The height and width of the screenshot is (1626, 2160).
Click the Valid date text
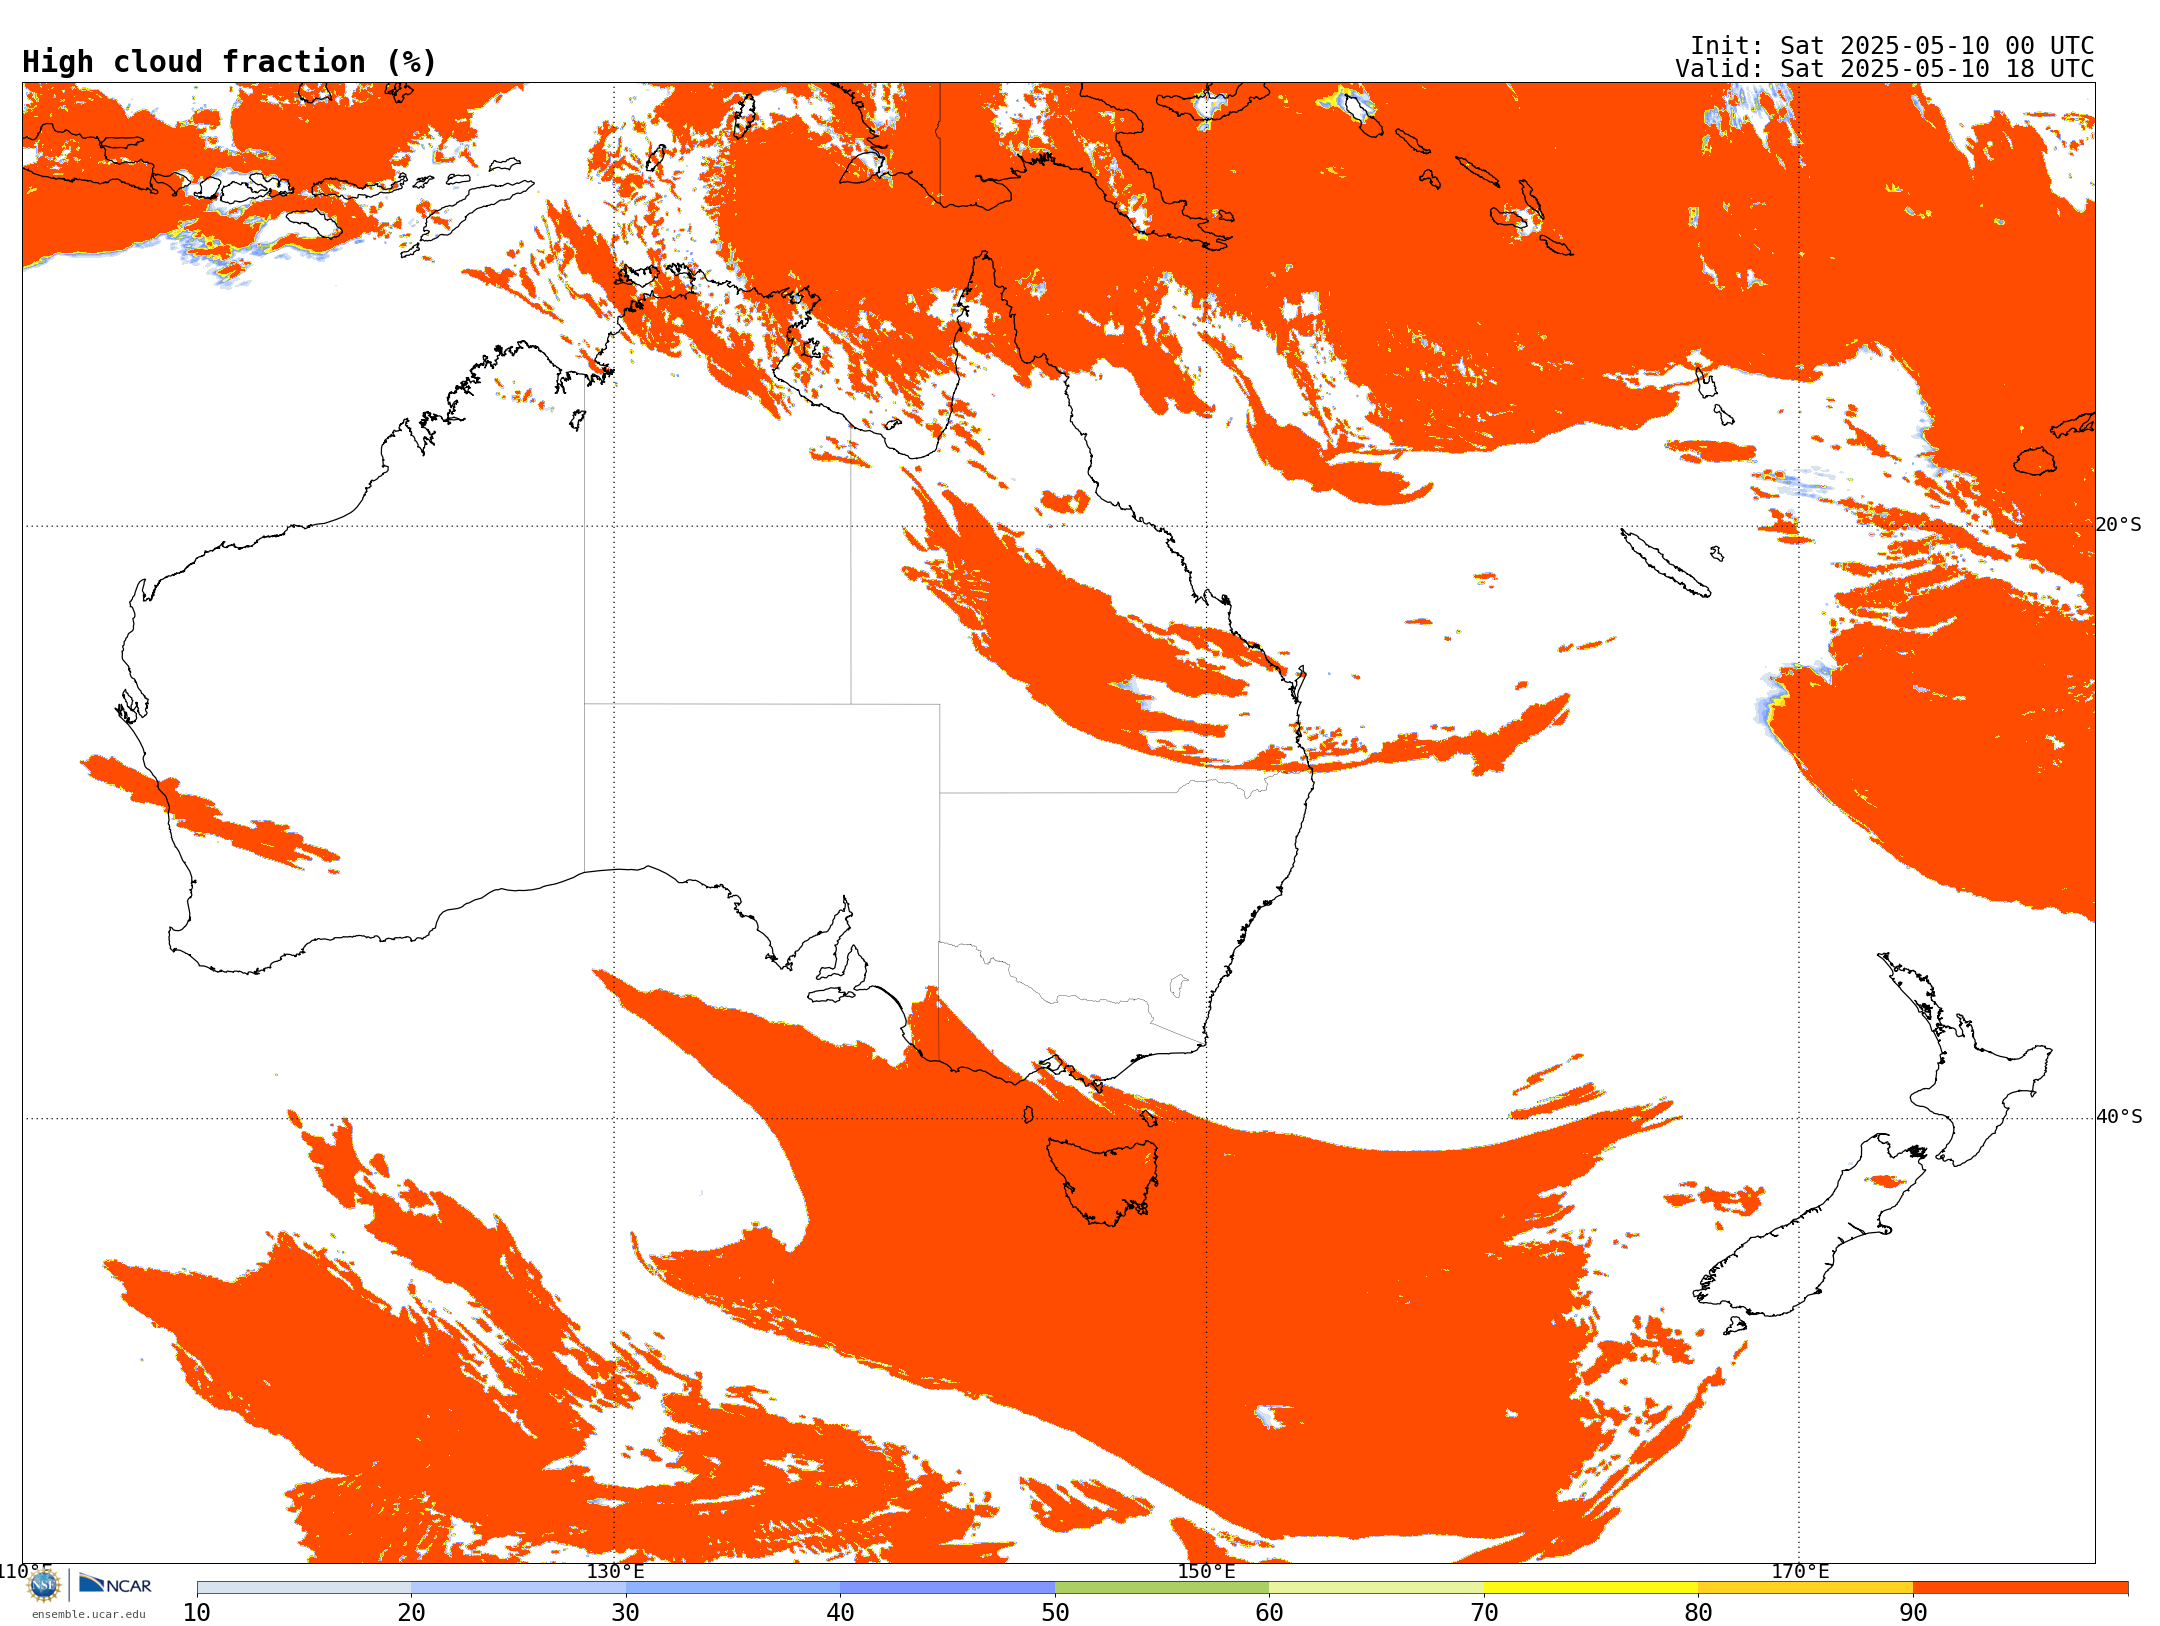click(1885, 69)
